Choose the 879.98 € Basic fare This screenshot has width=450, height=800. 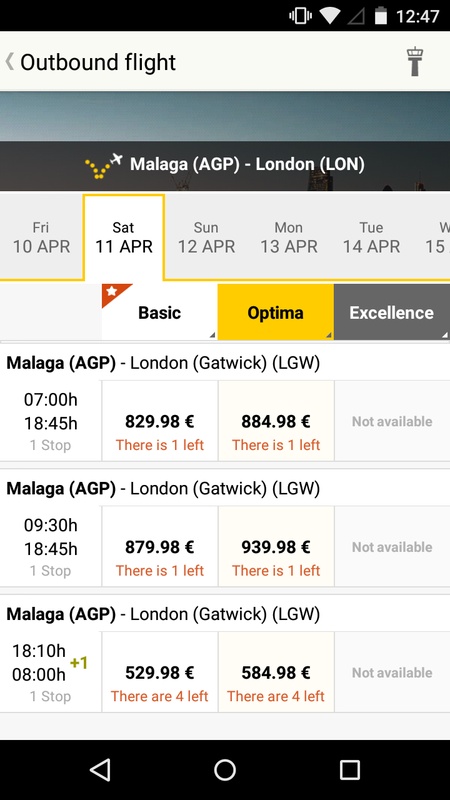(160, 546)
